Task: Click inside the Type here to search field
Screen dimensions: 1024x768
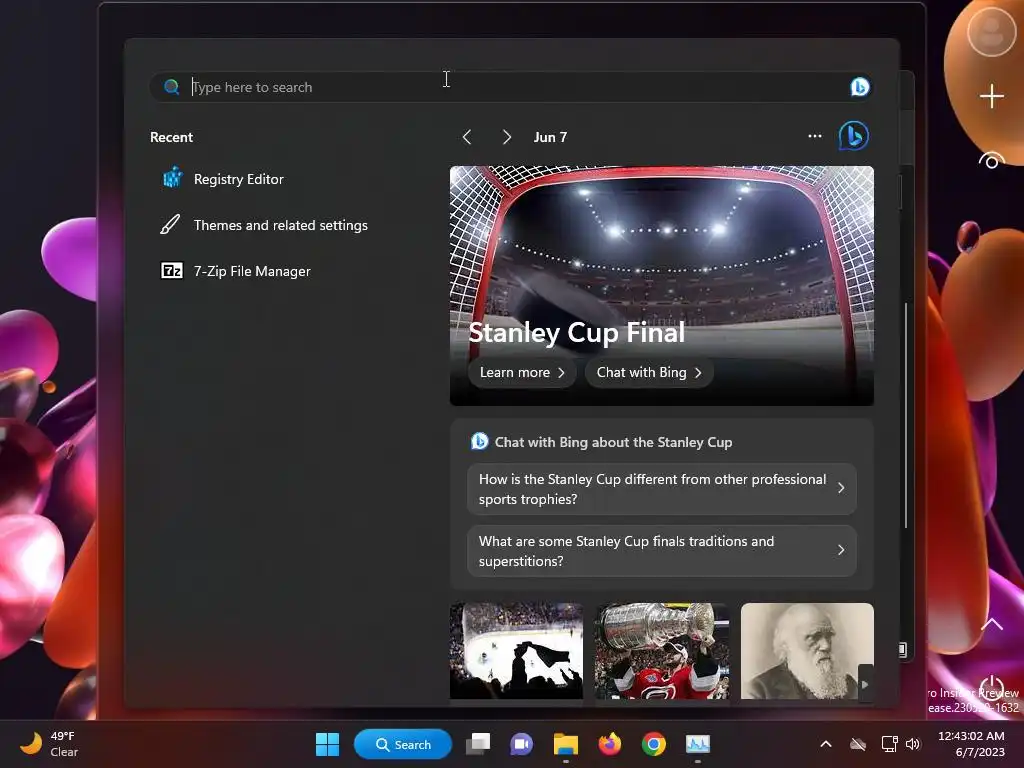Action: (509, 87)
